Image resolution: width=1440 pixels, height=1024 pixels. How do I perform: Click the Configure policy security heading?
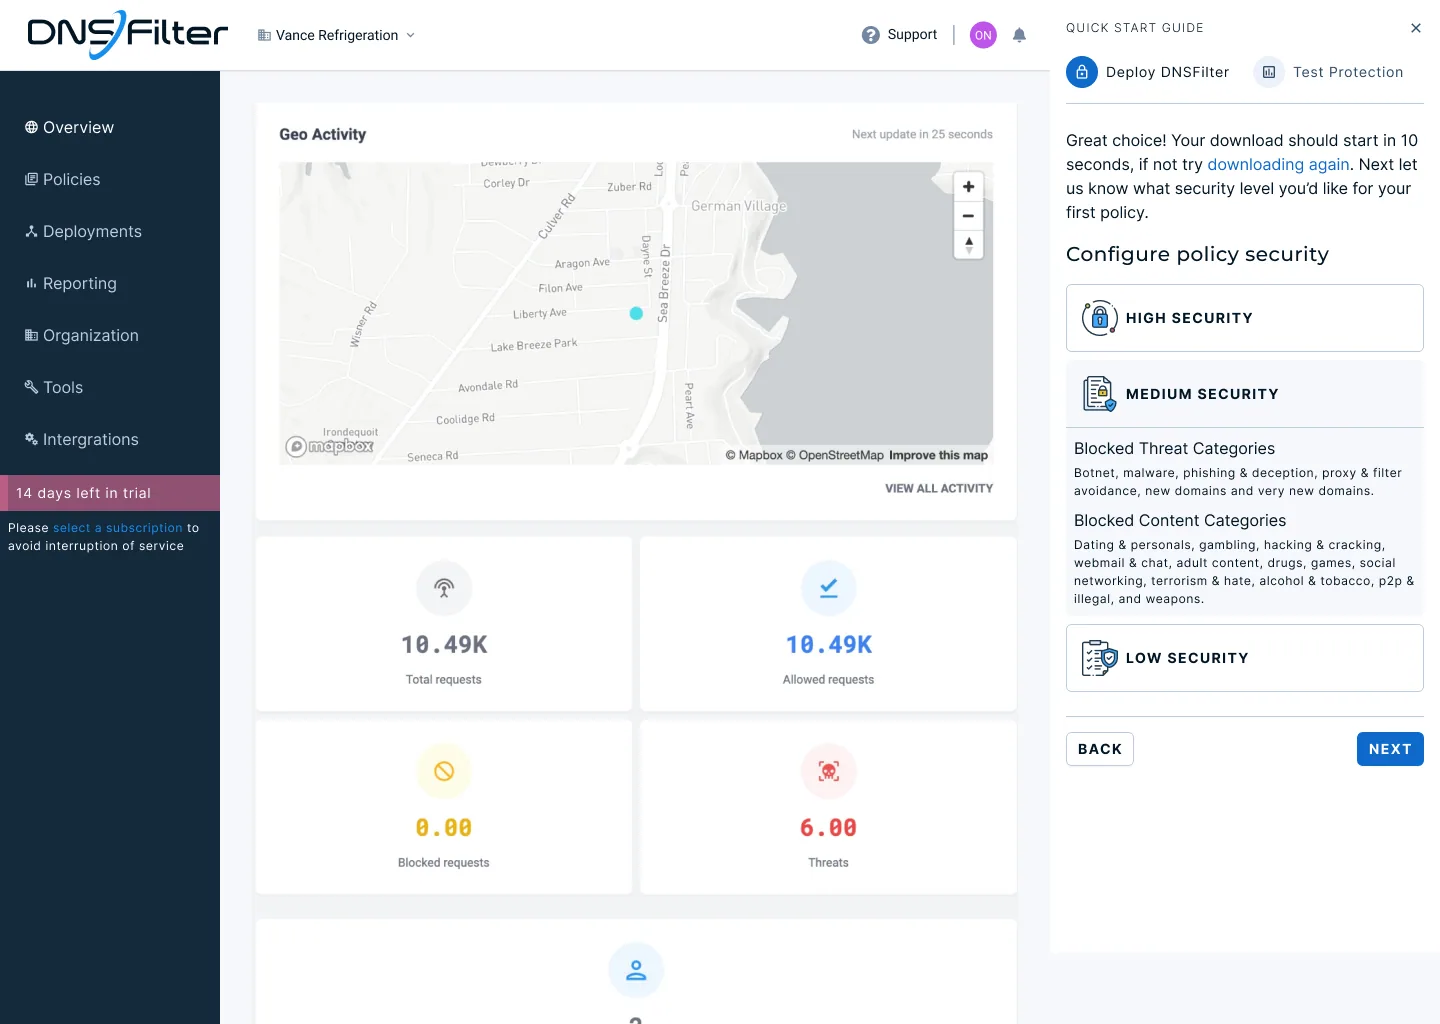coord(1197,254)
